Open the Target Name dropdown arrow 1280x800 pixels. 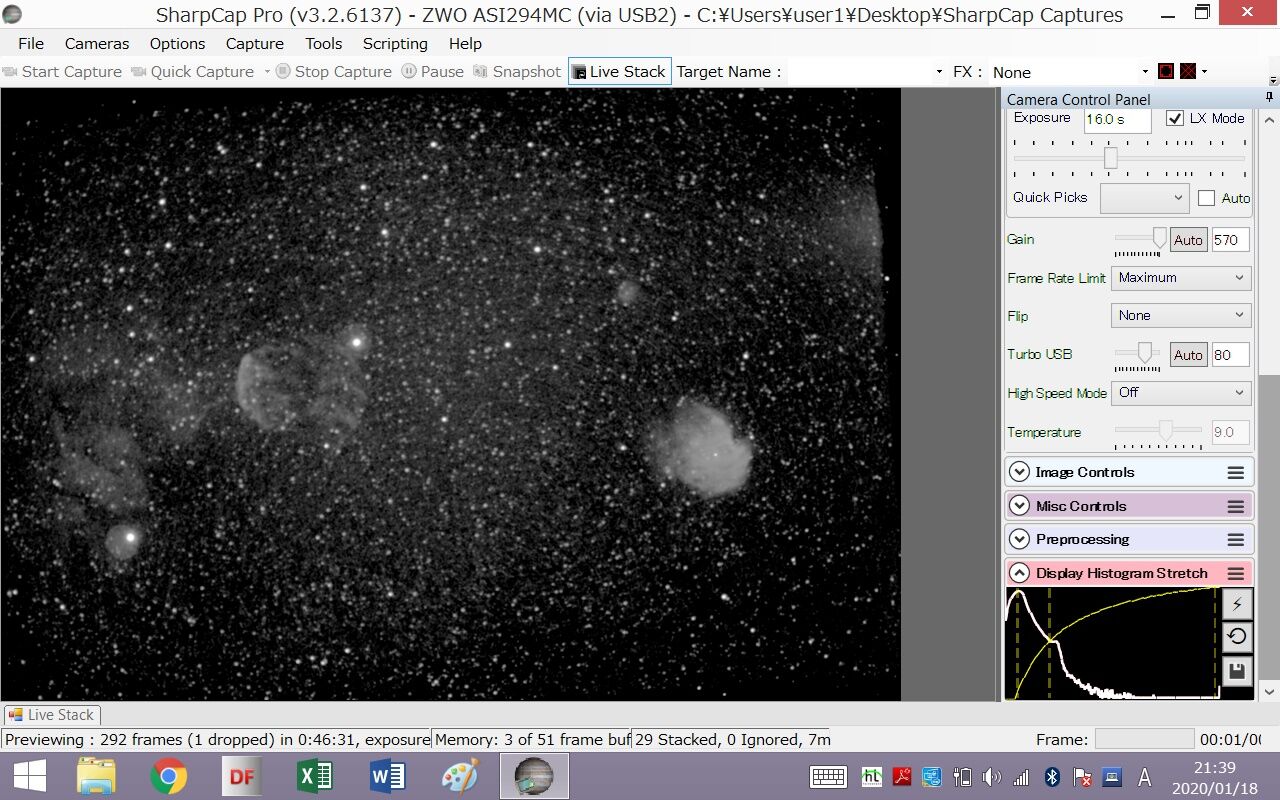[939, 72]
